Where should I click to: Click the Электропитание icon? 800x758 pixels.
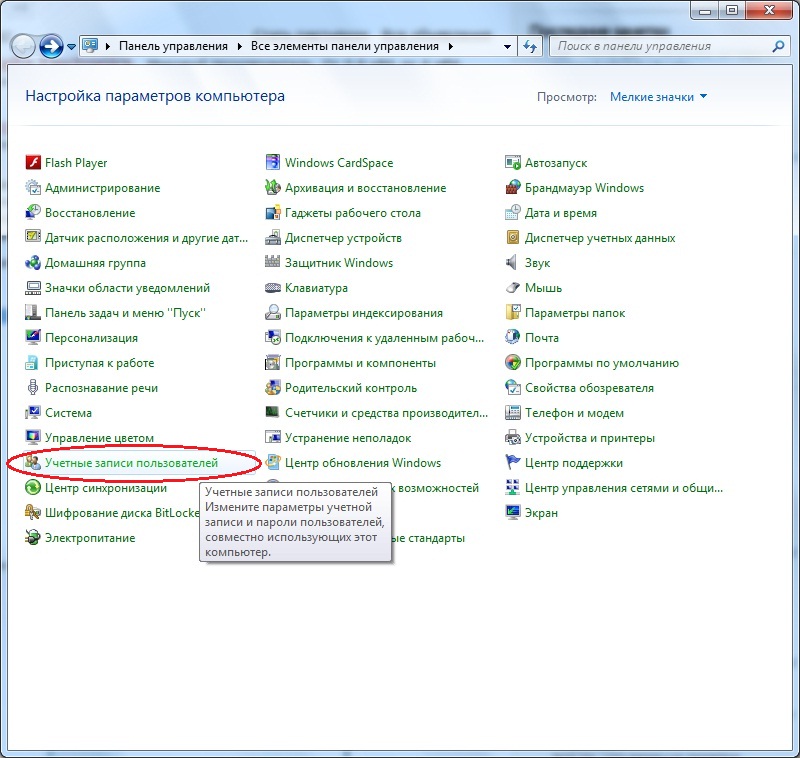pyautogui.click(x=33, y=538)
